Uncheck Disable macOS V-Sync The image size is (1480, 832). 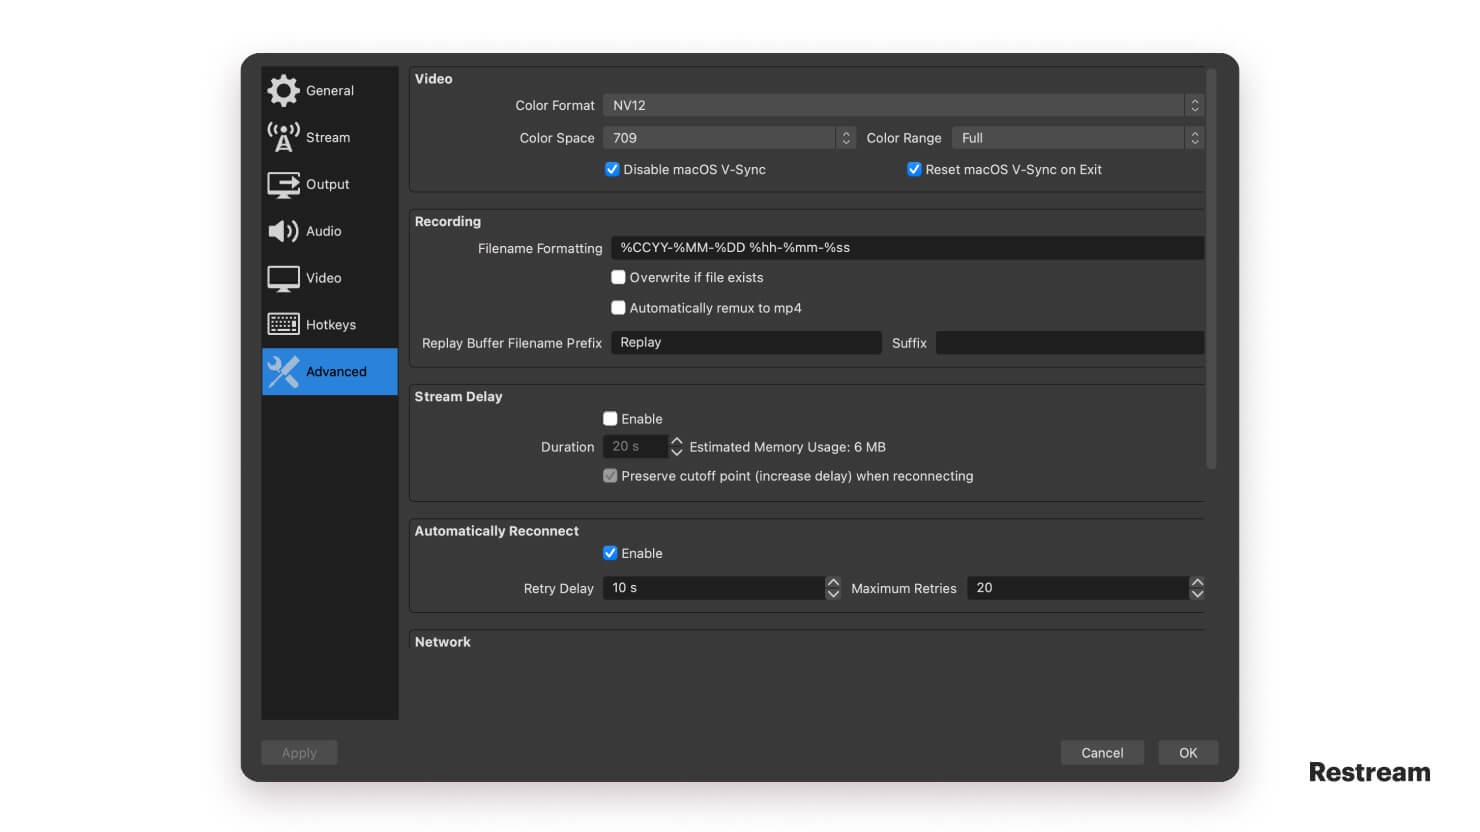click(612, 169)
